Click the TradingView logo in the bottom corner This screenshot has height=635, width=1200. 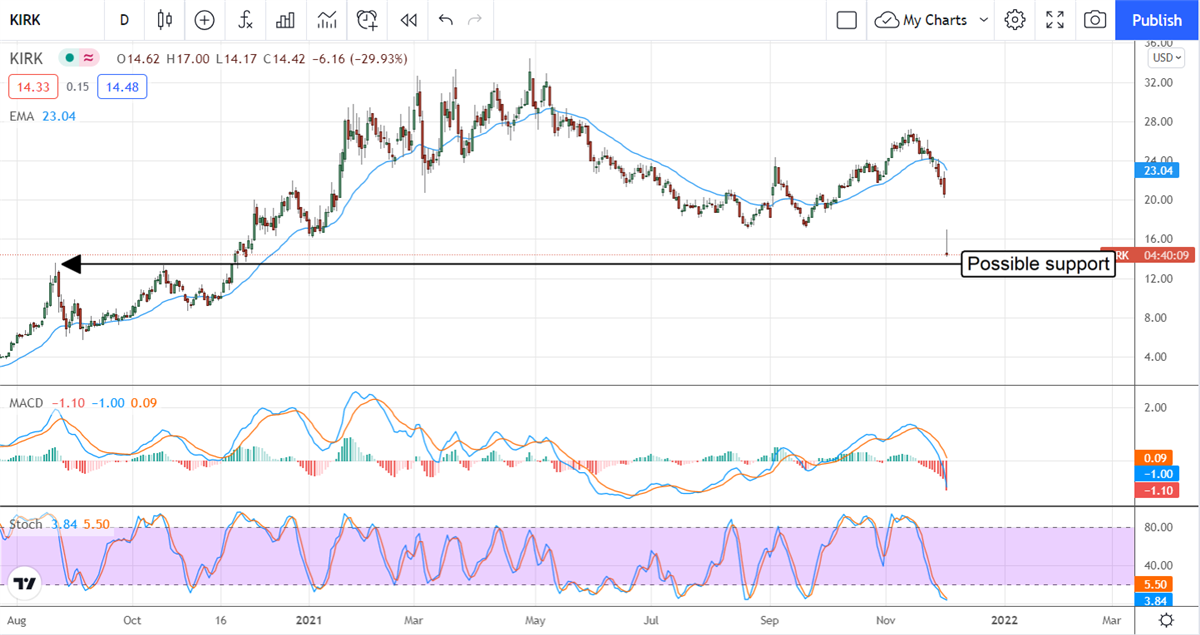(24, 583)
